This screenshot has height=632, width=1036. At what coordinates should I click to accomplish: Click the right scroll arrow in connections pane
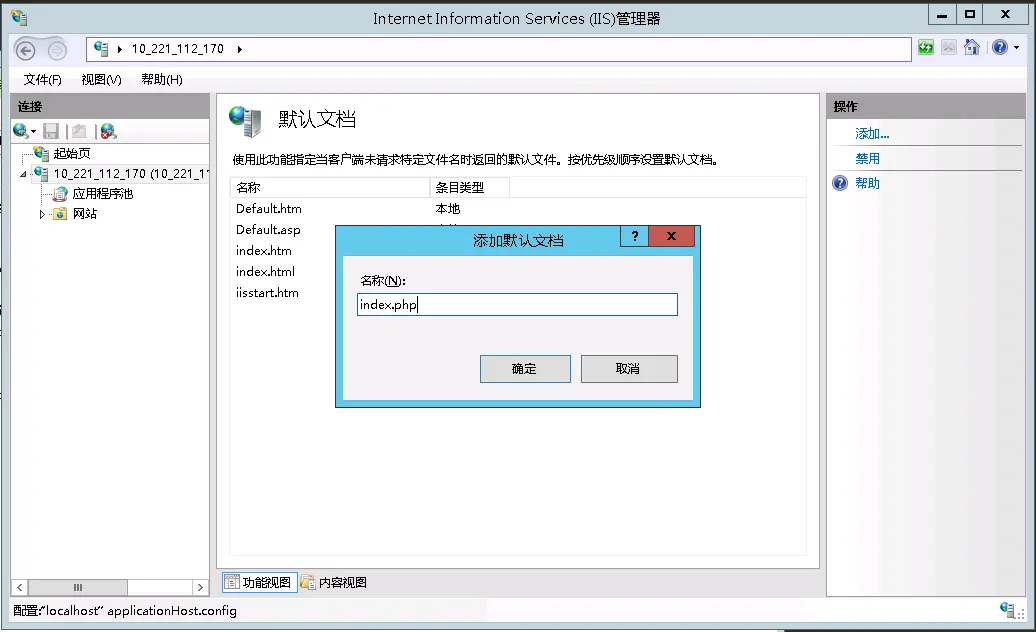click(200, 587)
